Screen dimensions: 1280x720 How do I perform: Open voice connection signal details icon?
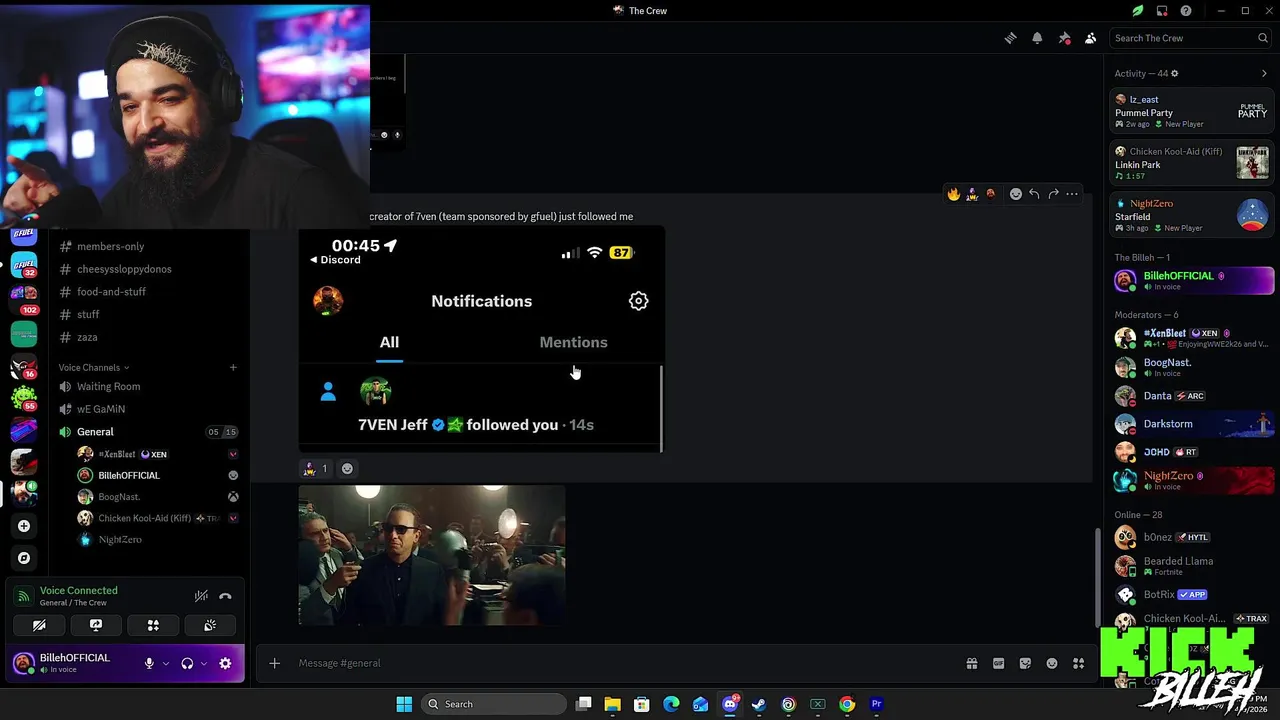tap(23, 596)
